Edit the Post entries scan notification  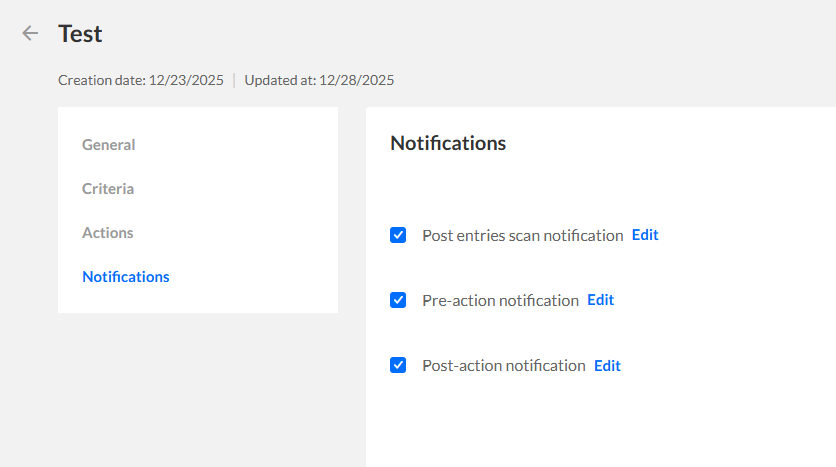(645, 235)
